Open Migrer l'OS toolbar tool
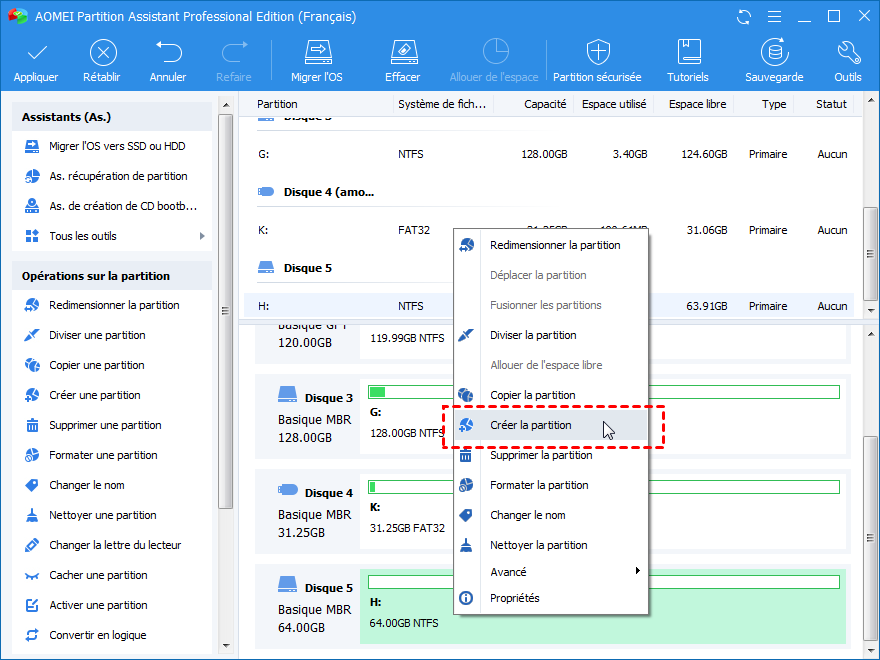This screenshot has height=660, width=880. pos(316,53)
